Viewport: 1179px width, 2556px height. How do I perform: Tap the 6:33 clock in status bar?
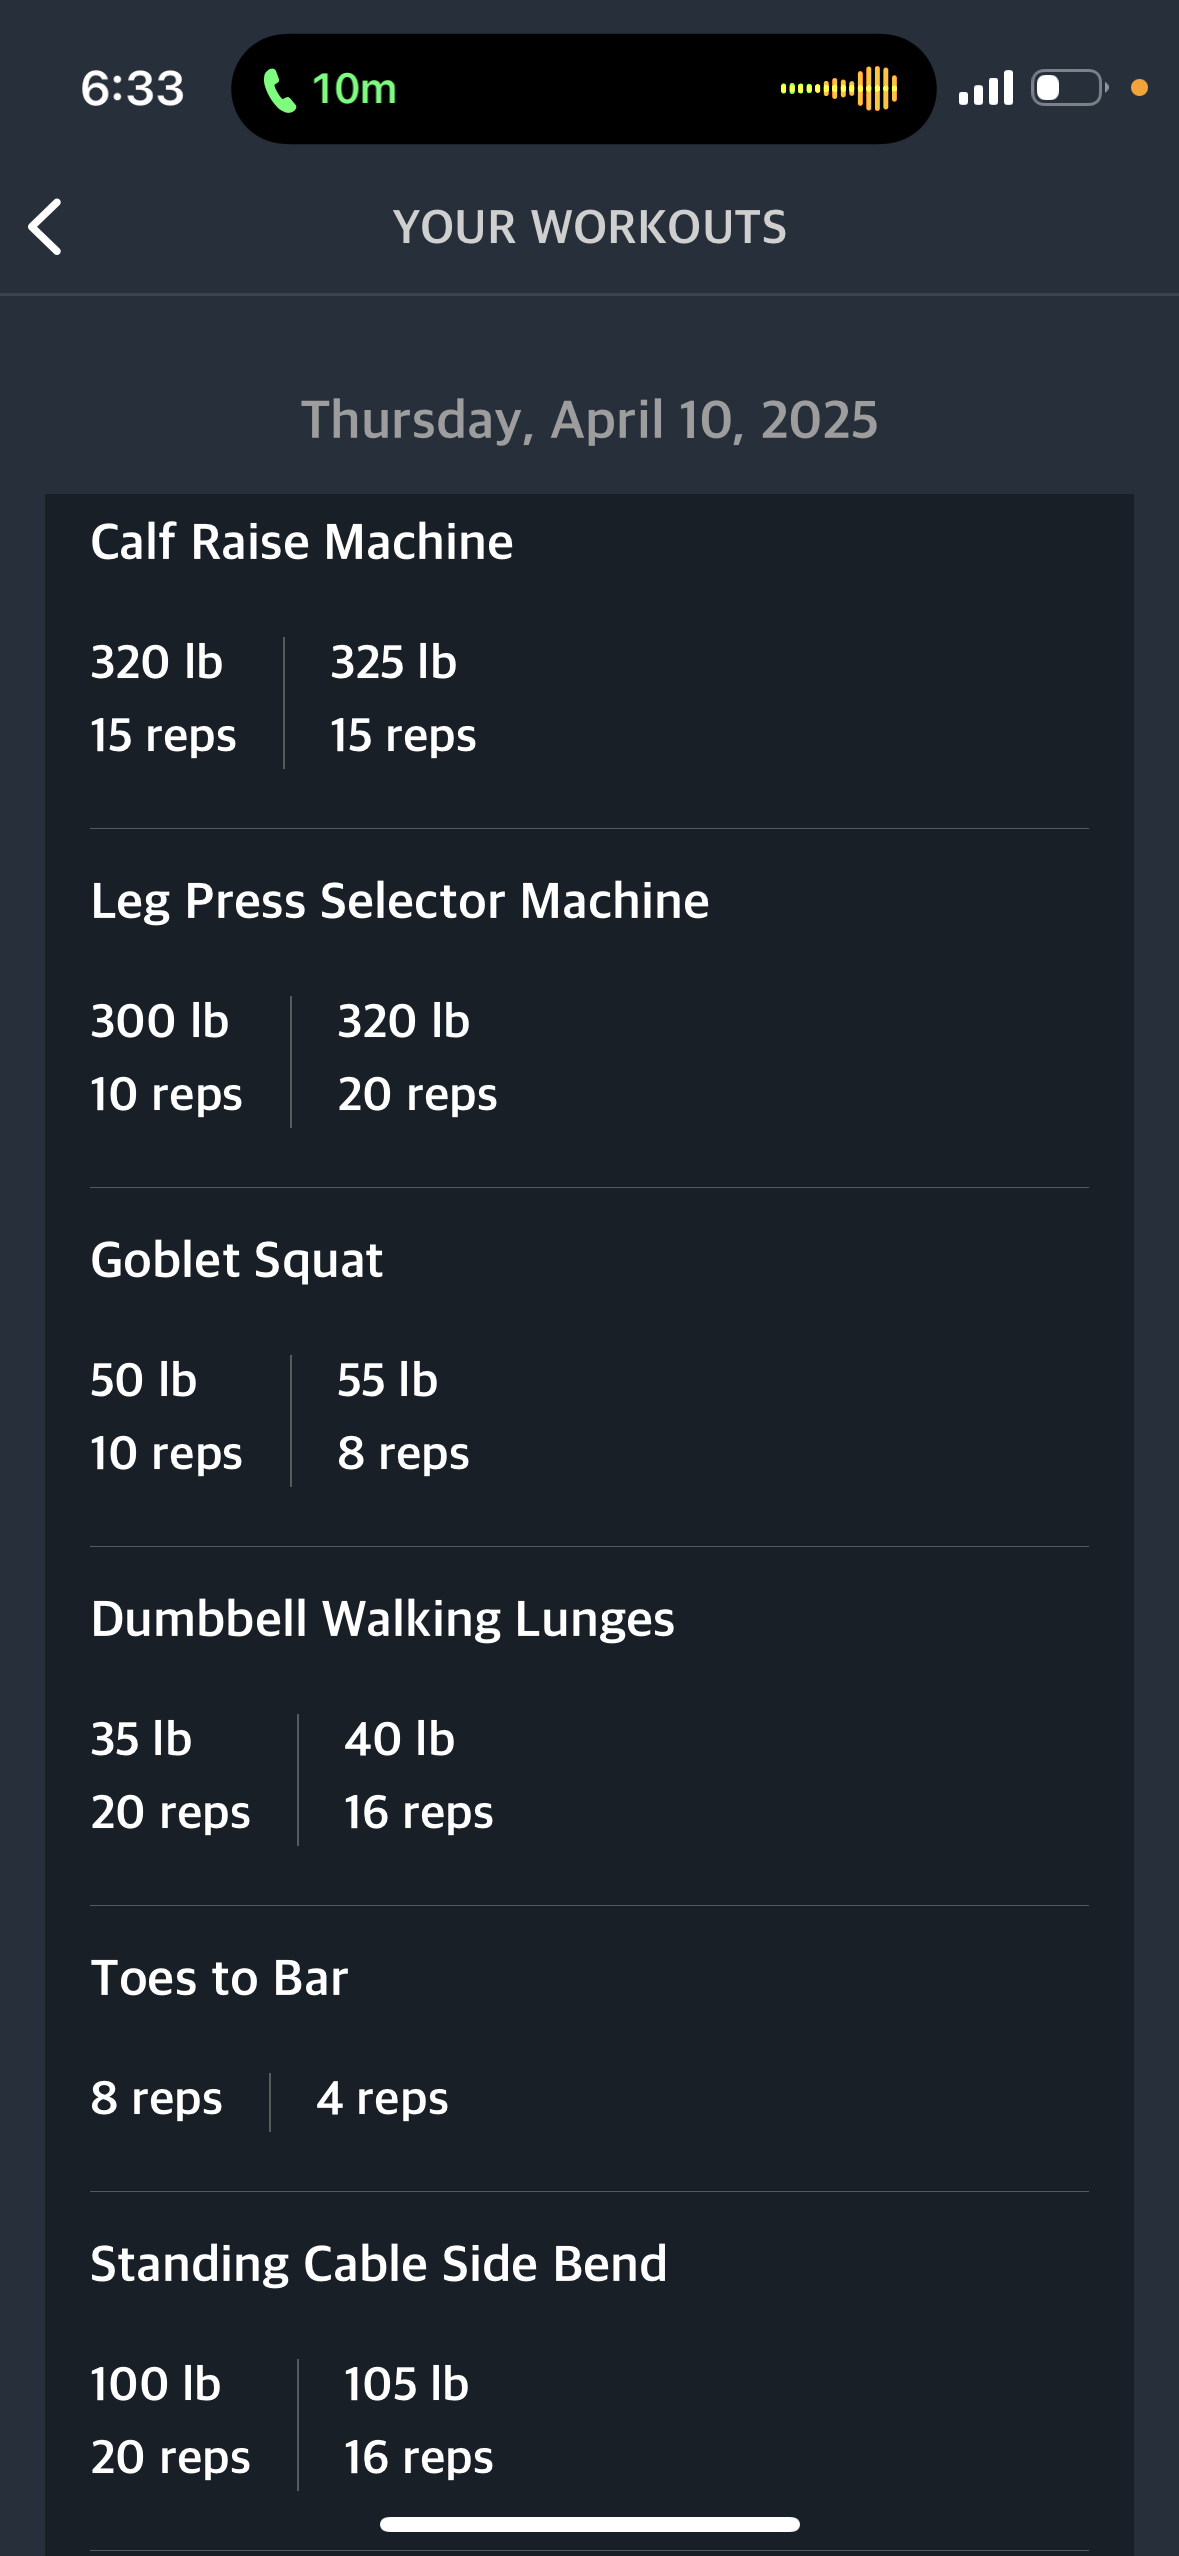point(133,88)
